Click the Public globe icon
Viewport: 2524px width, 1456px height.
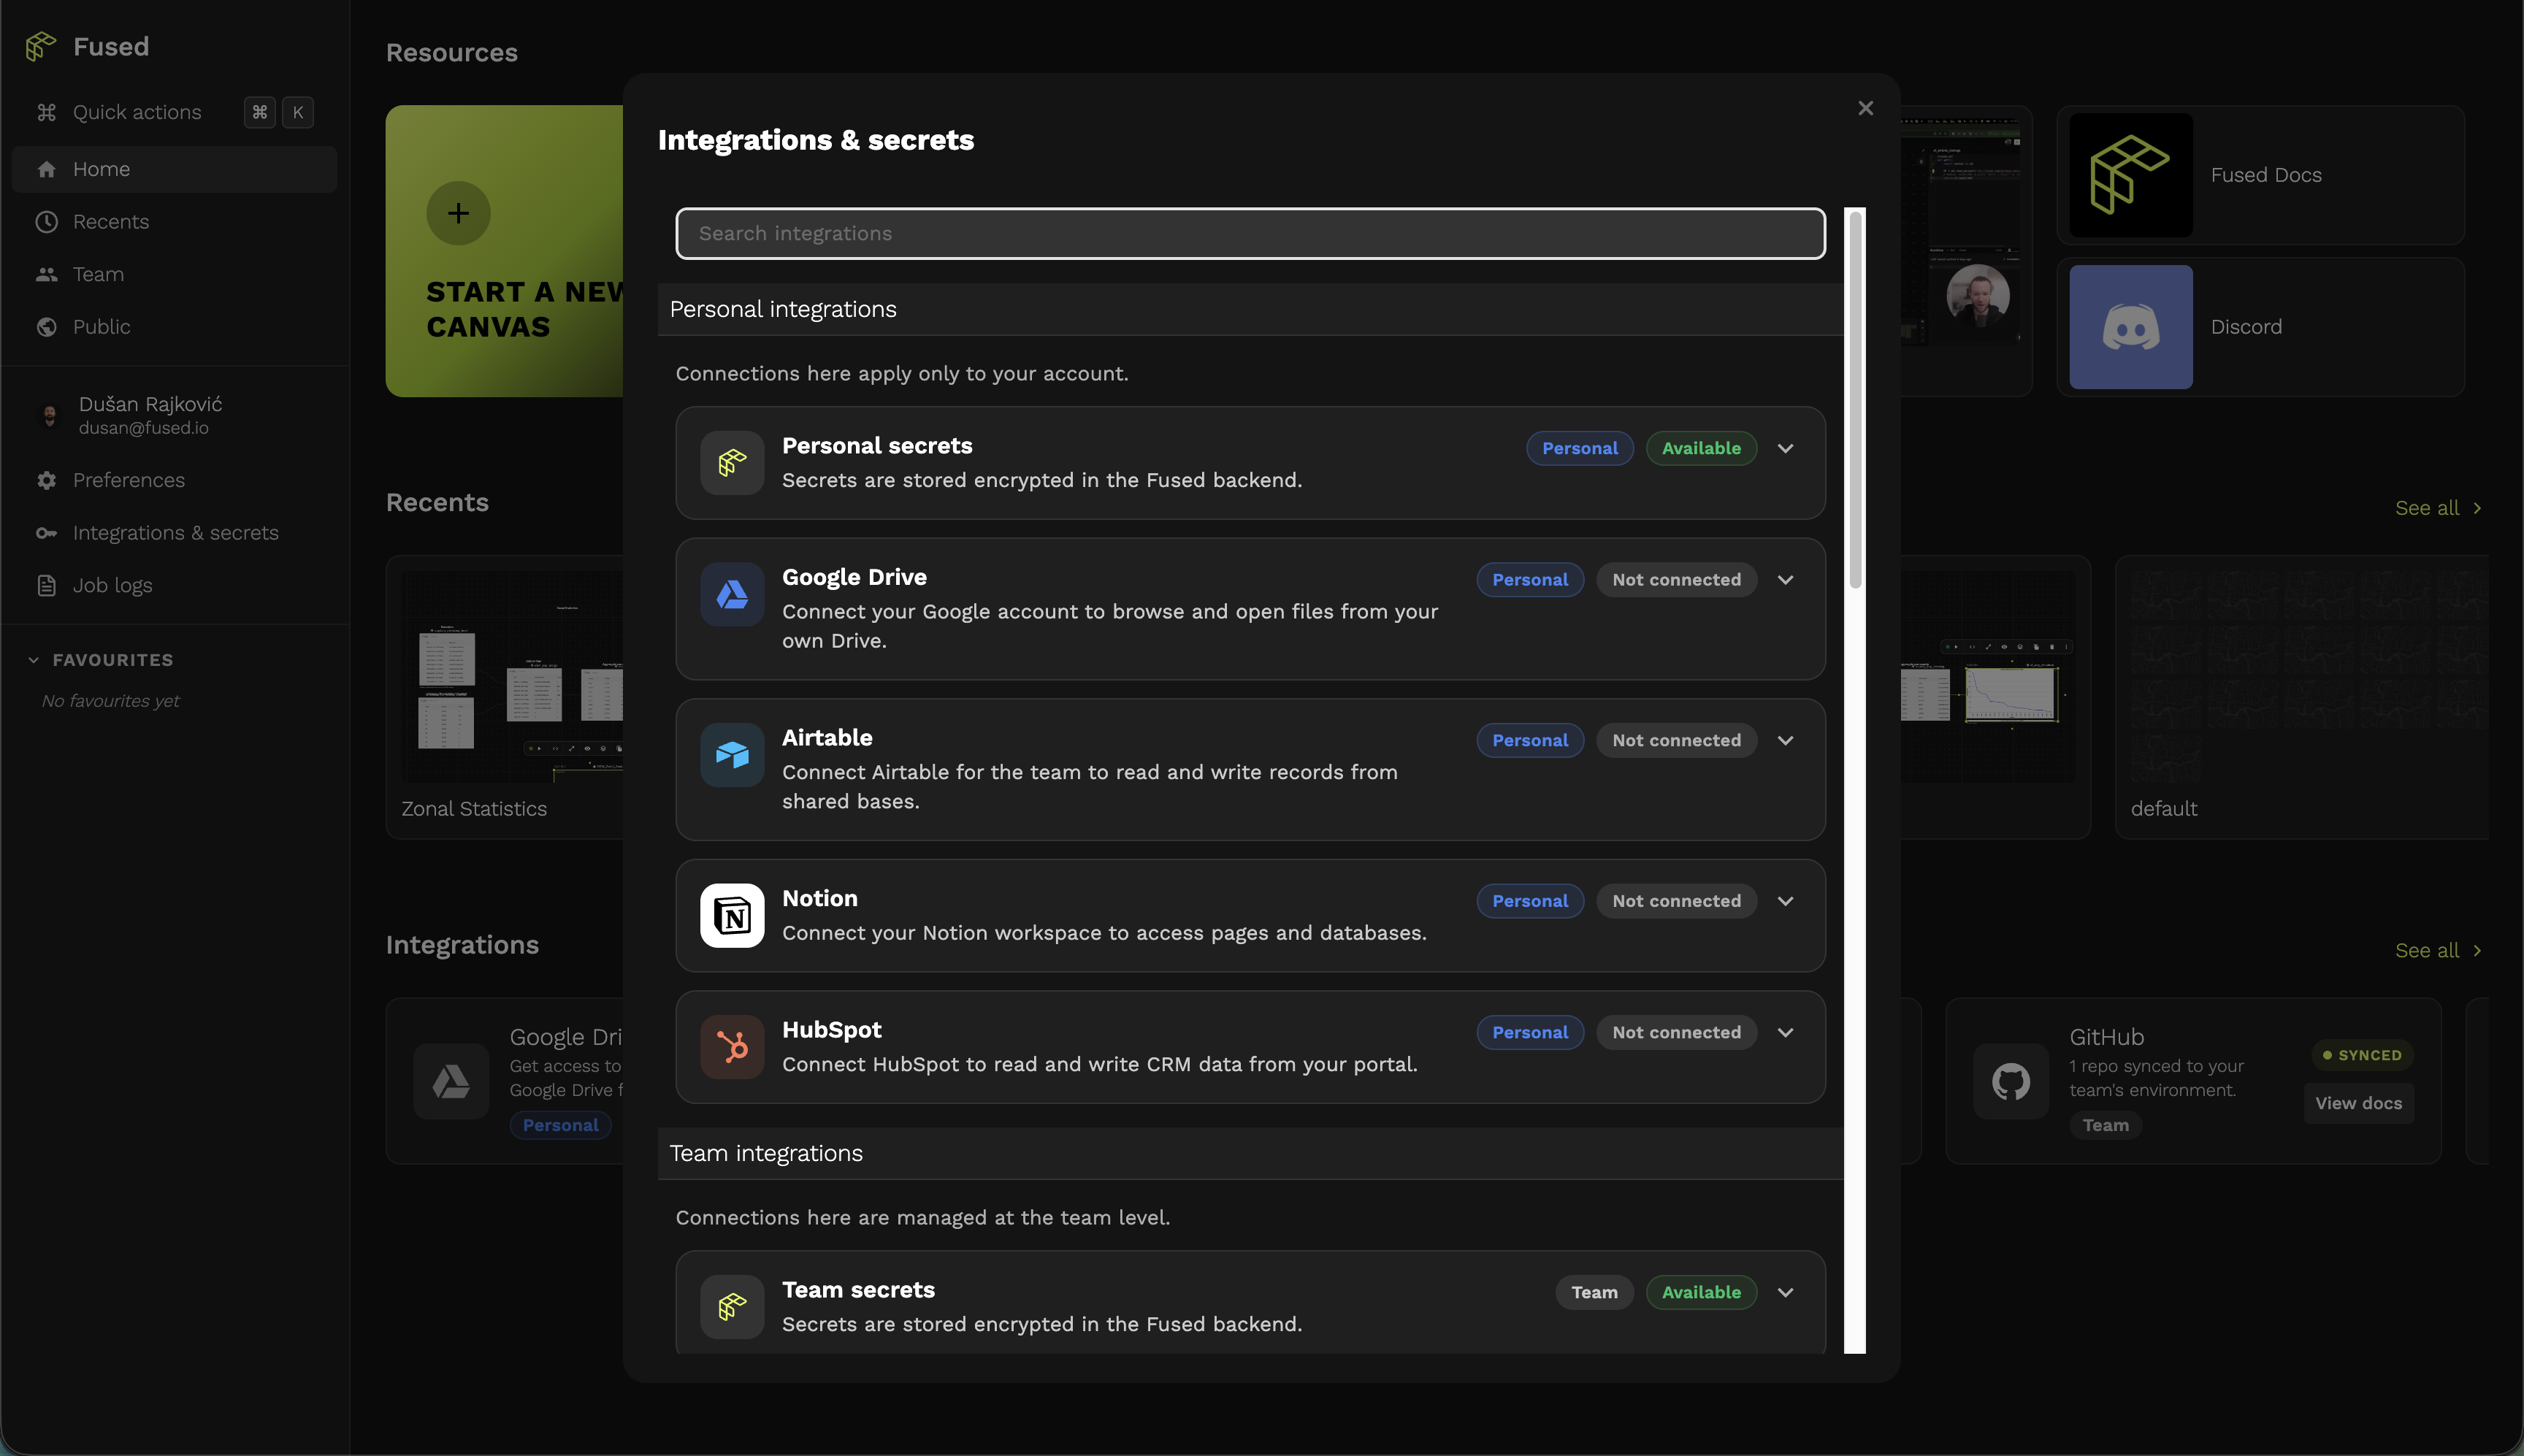(x=46, y=327)
